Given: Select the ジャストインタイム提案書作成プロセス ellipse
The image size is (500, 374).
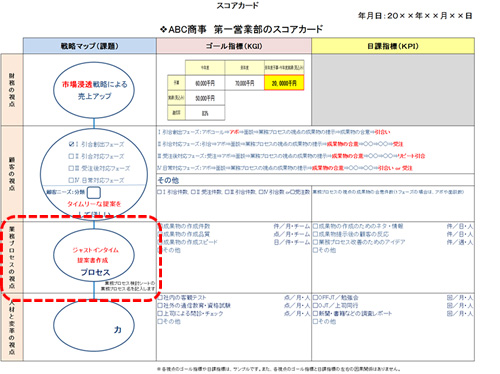Looking at the screenshot, I should [x=94, y=256].
